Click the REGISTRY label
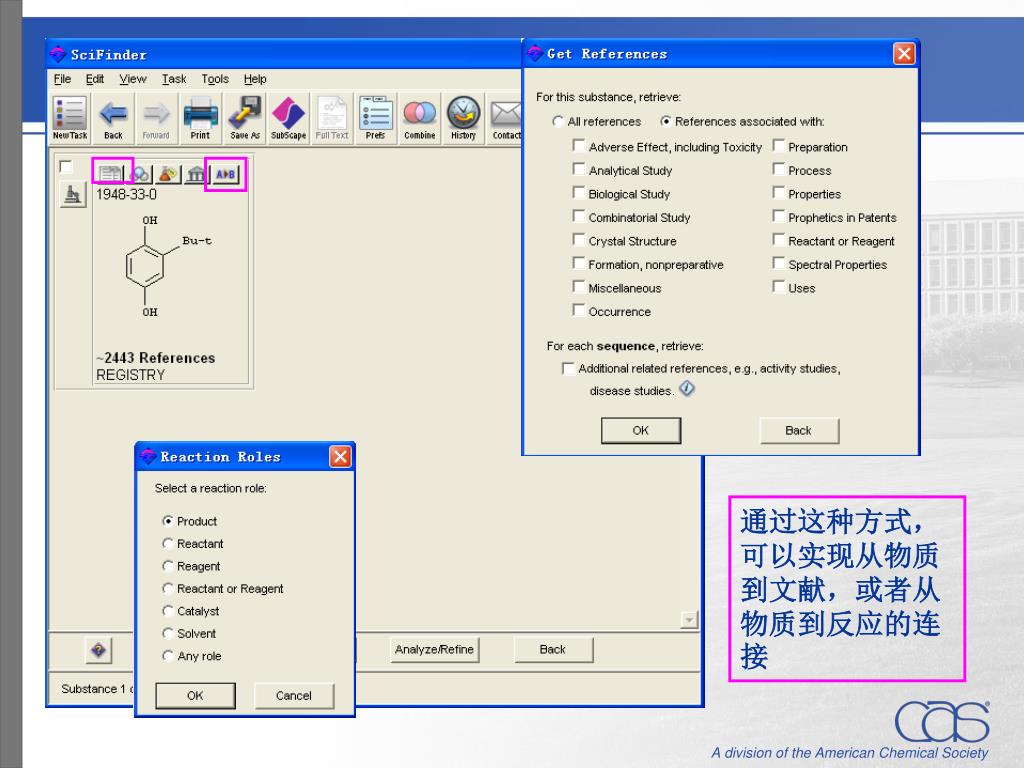1024x768 pixels. pyautogui.click(x=130, y=375)
